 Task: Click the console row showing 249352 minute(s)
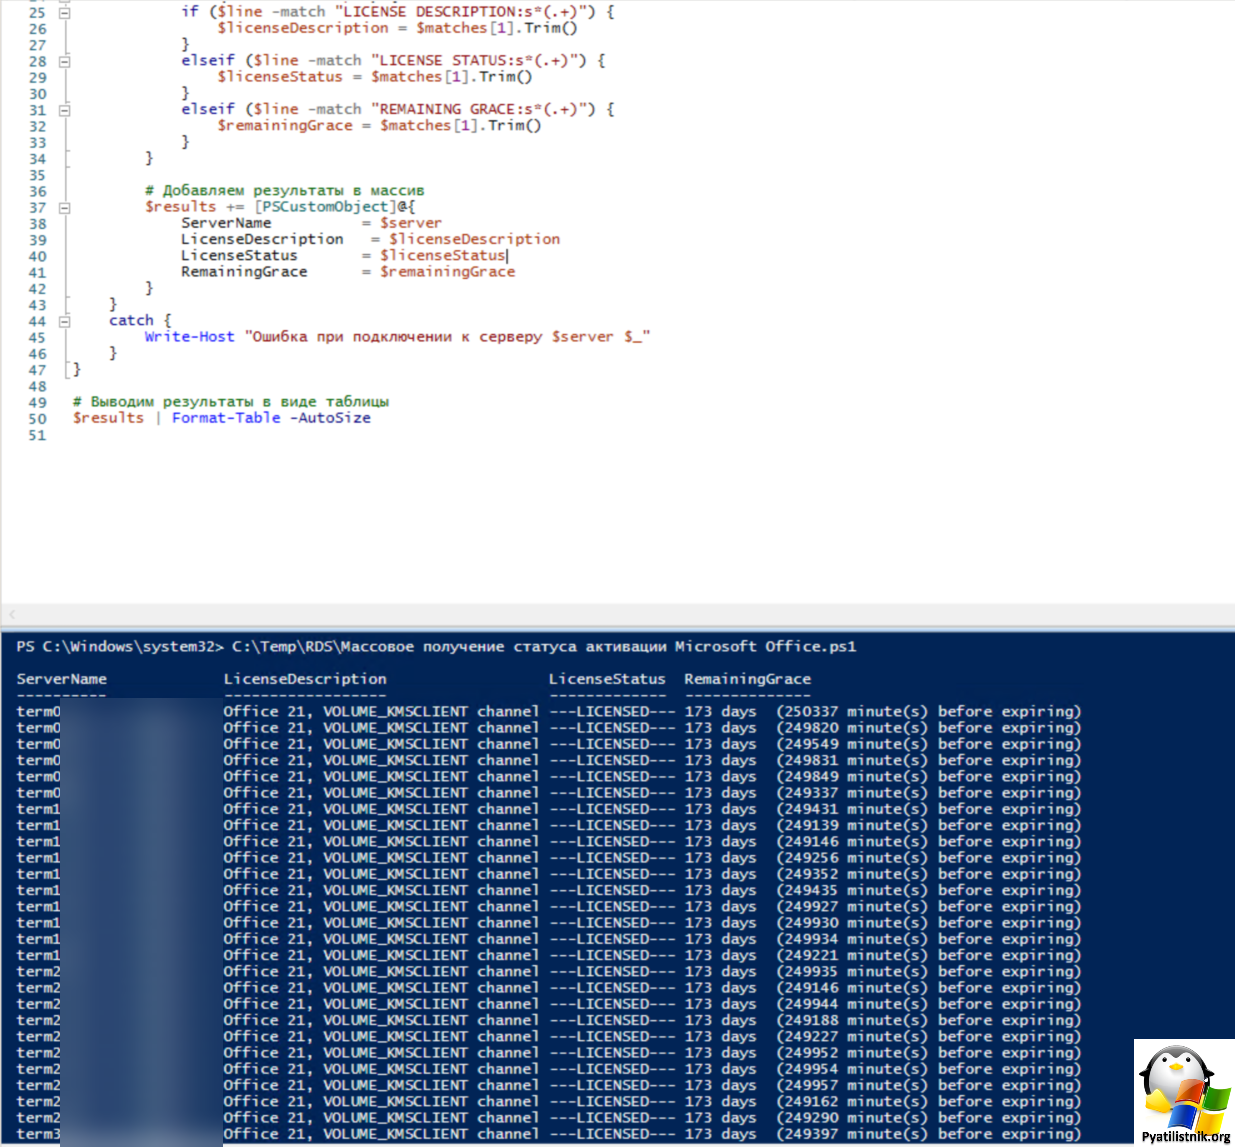[549, 874]
